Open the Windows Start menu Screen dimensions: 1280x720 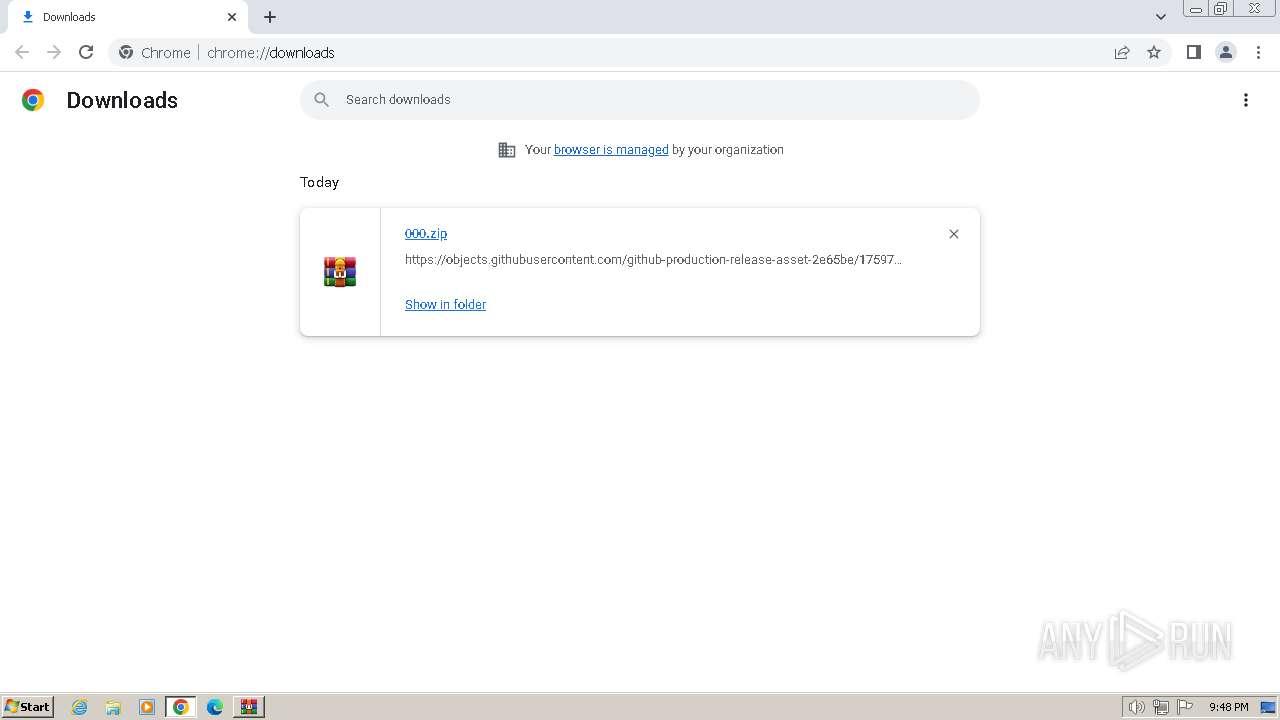pos(28,706)
